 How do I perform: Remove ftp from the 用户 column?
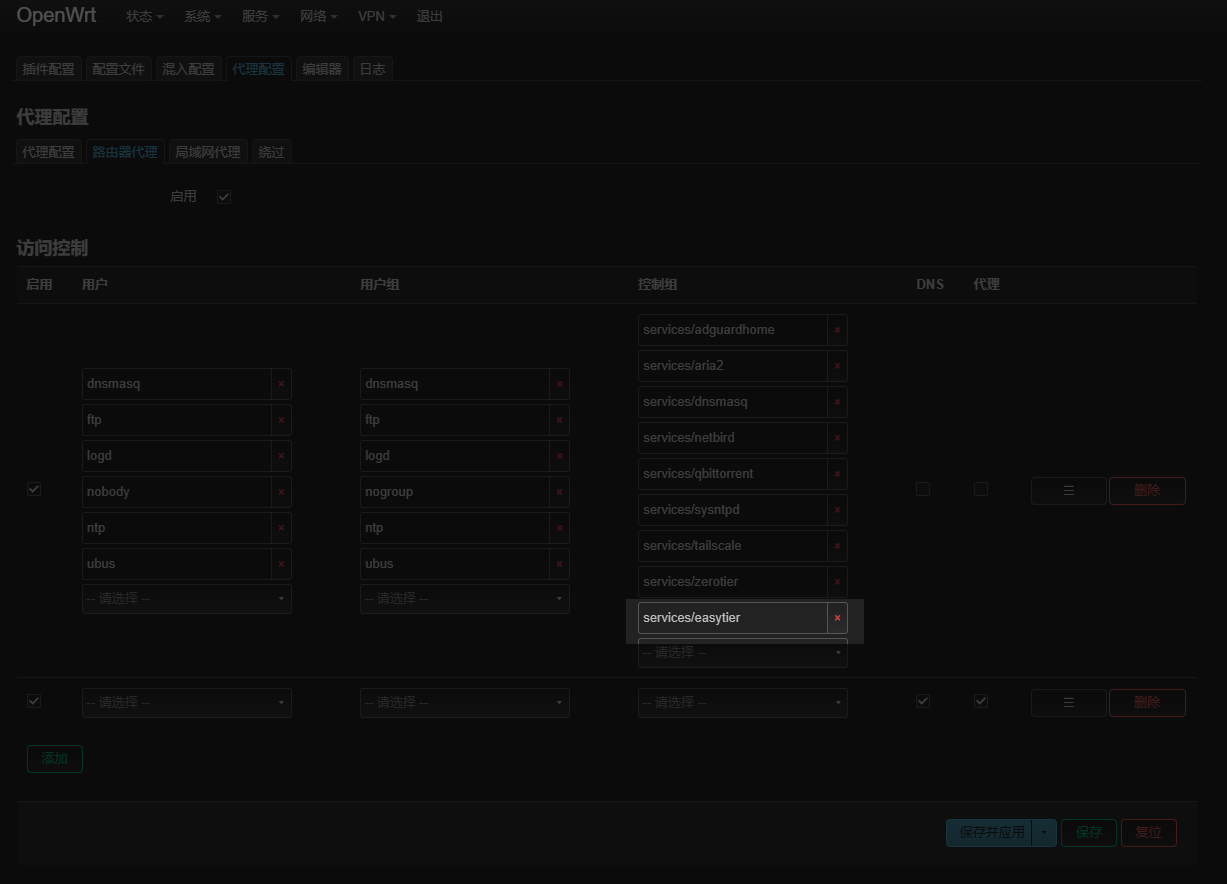(281, 420)
